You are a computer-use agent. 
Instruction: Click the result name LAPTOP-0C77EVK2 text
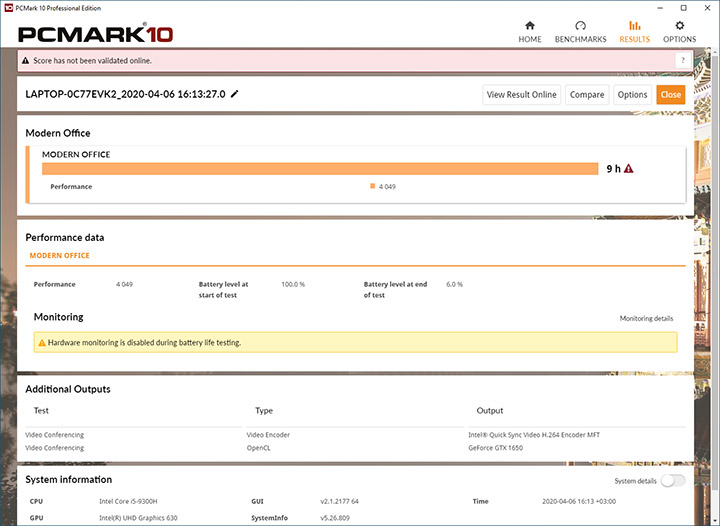tap(125, 94)
